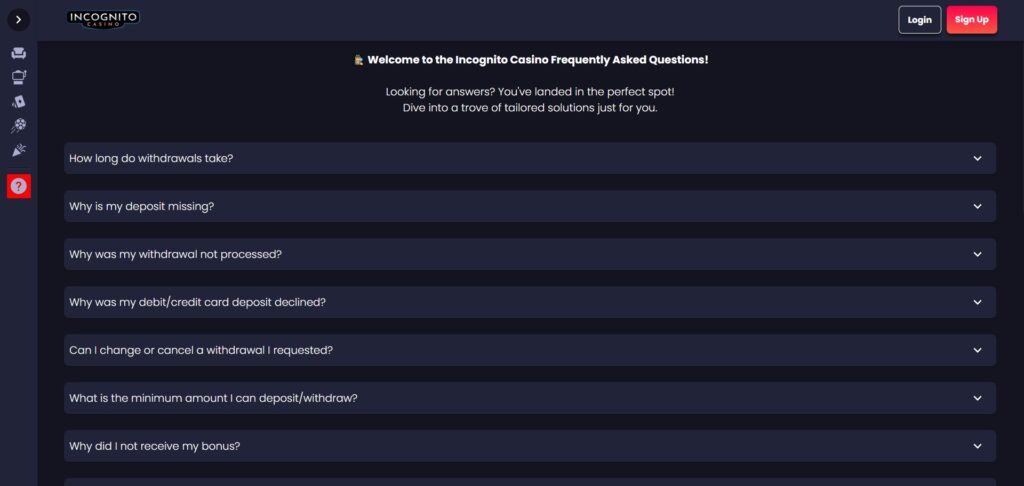Expand the change or cancel withdrawal chevron
This screenshot has height=486, width=1024.
[977, 350]
